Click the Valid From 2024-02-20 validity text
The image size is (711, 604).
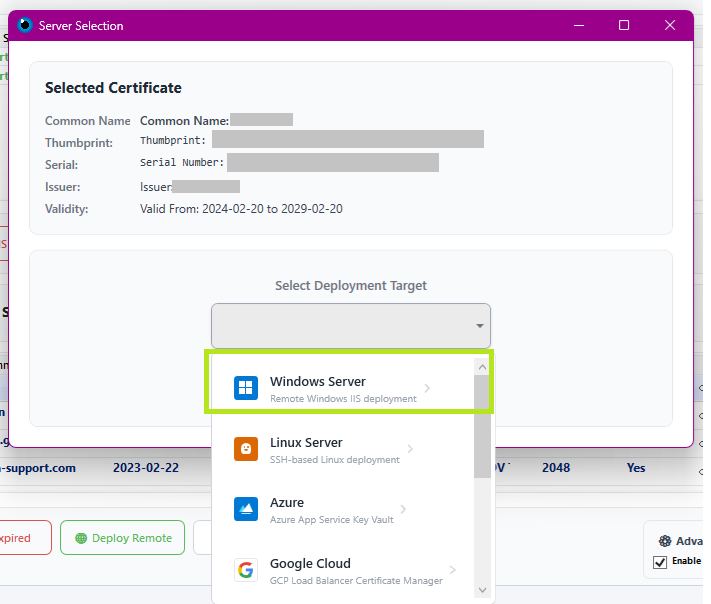[x=241, y=209]
